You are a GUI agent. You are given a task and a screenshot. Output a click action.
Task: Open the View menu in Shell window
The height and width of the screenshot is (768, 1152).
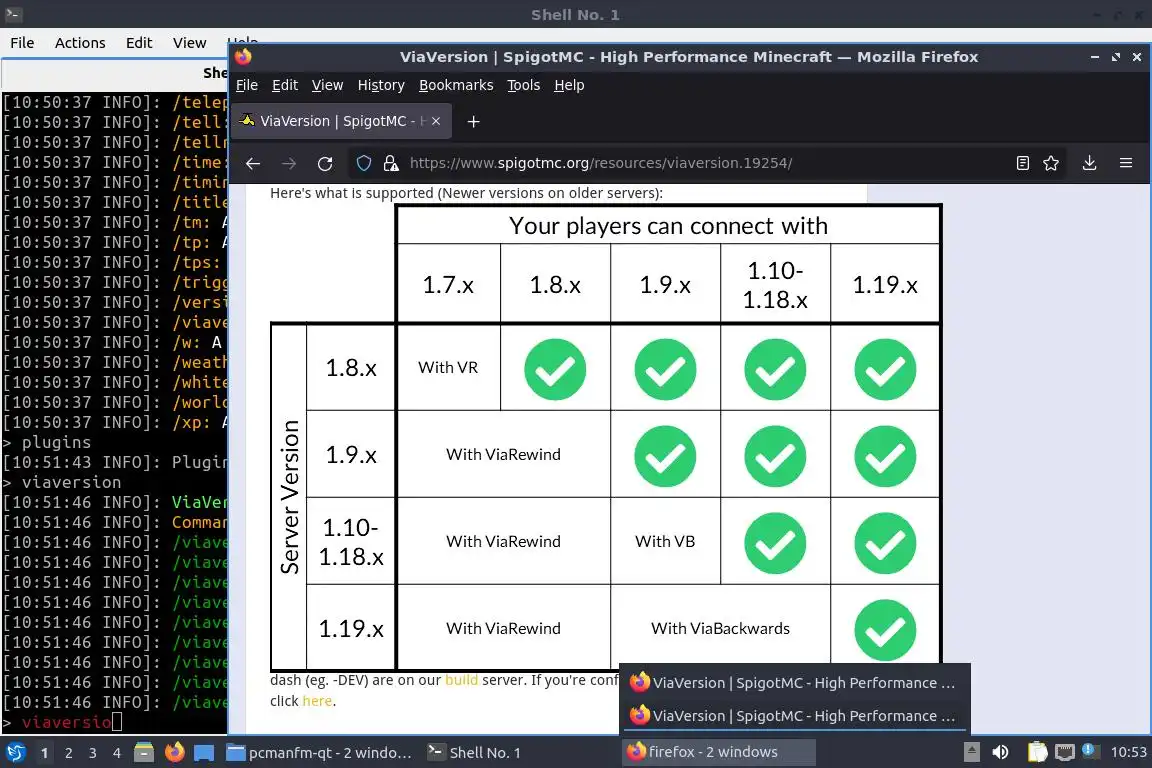pyautogui.click(x=190, y=43)
